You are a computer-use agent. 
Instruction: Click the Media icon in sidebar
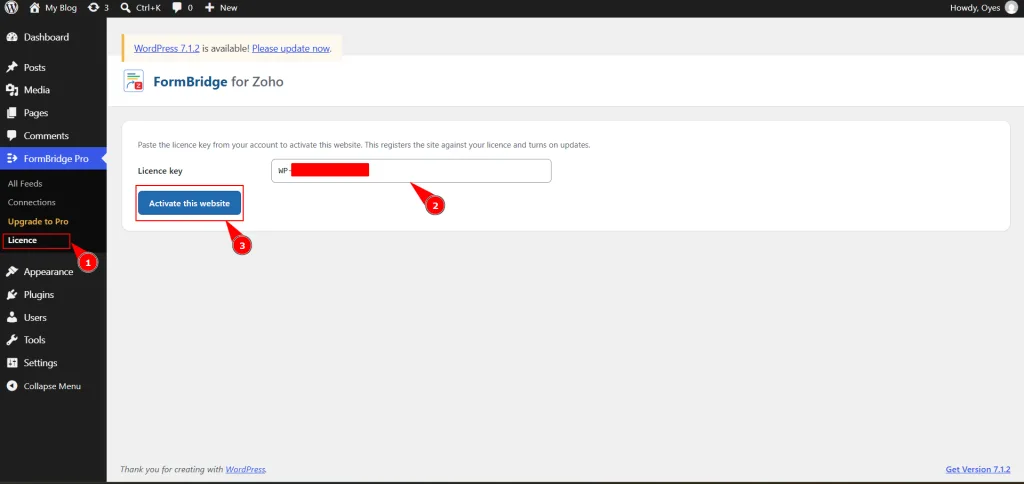(x=12, y=90)
